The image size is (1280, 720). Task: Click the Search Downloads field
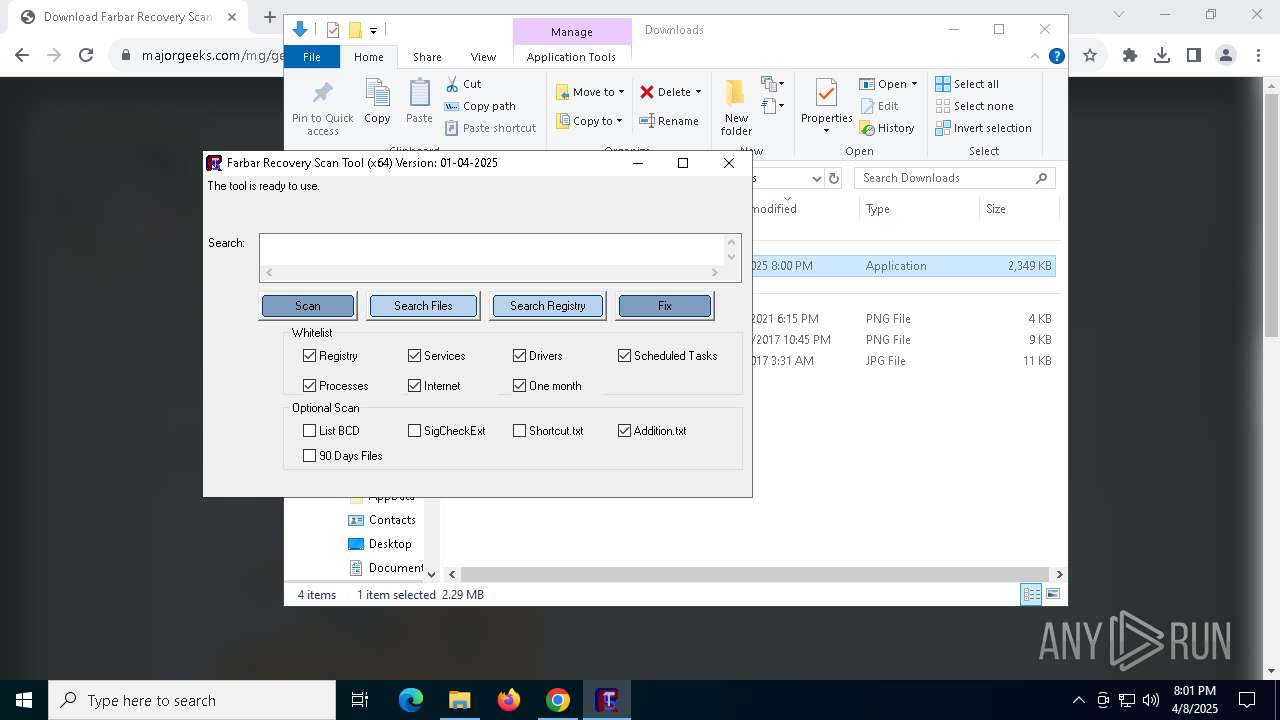(x=955, y=178)
